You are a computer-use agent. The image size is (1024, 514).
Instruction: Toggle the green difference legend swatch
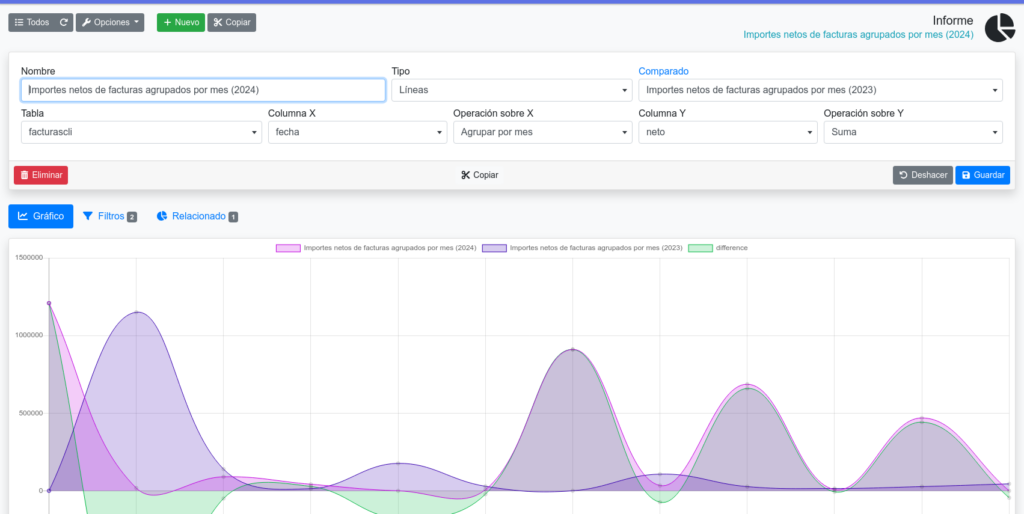coord(700,248)
